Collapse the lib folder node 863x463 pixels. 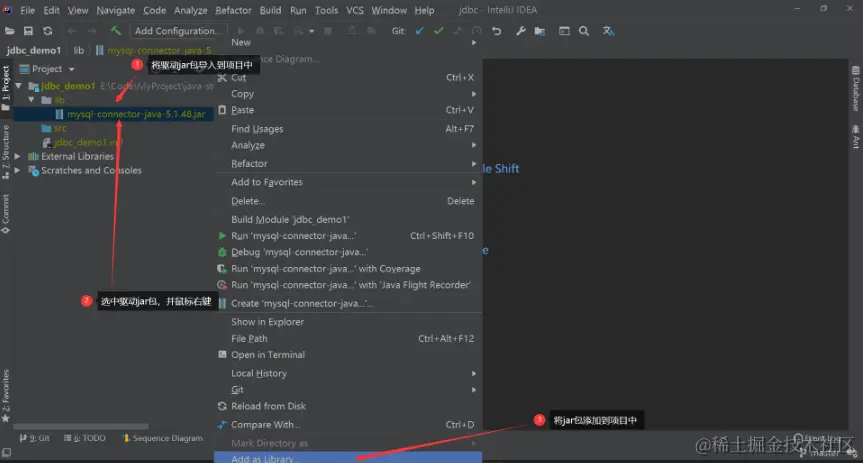(31, 100)
